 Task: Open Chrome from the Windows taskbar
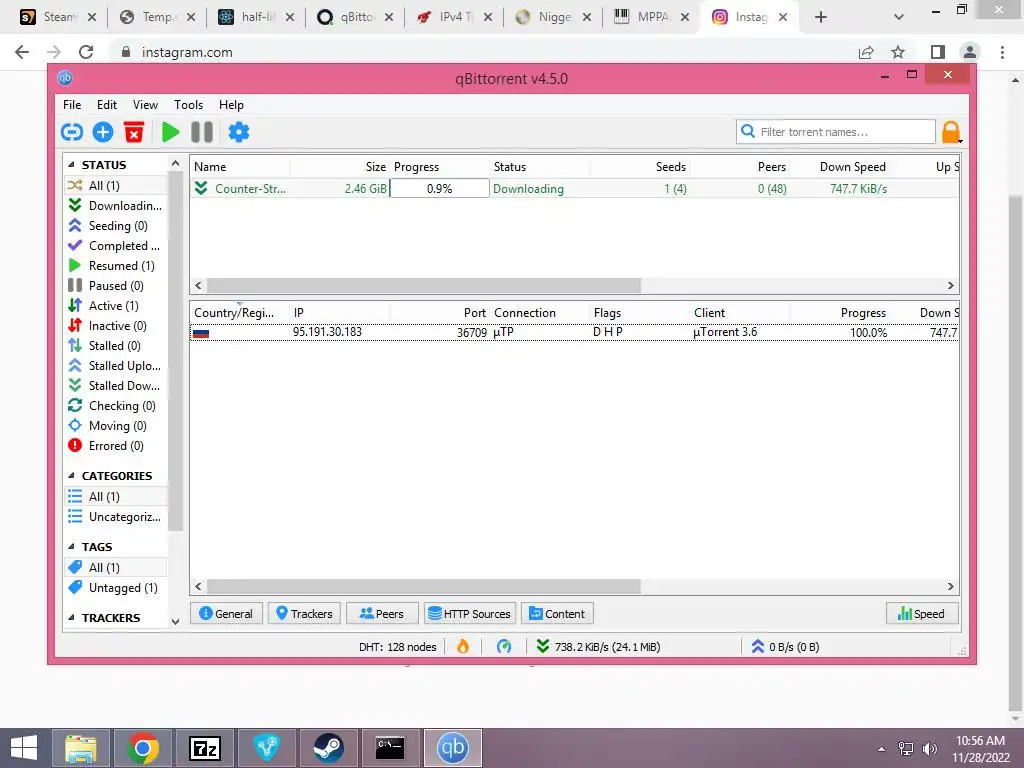143,748
